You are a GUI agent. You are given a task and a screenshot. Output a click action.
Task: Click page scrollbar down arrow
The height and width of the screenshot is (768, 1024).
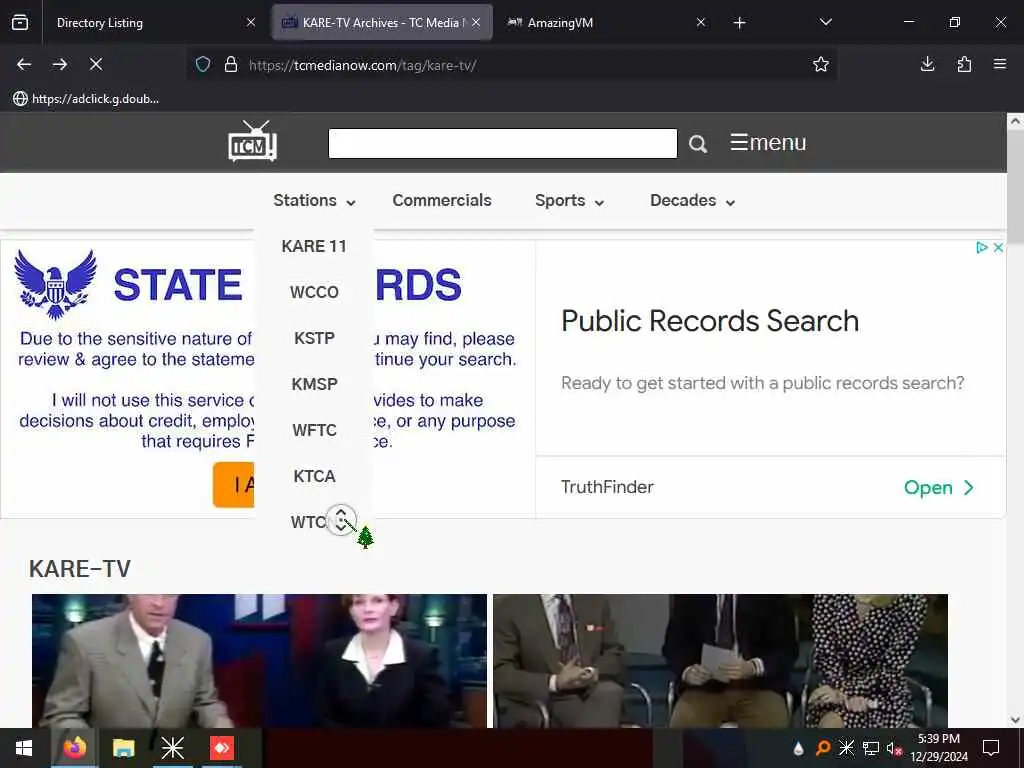coord(1015,720)
